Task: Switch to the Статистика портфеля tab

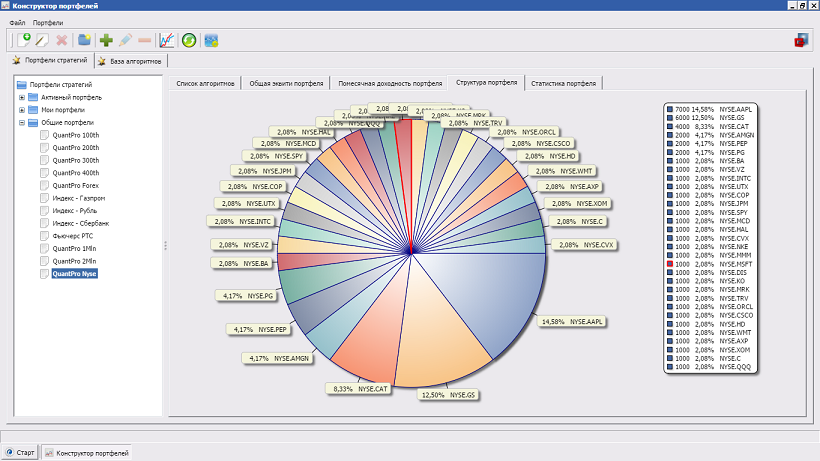Action: (x=565, y=83)
